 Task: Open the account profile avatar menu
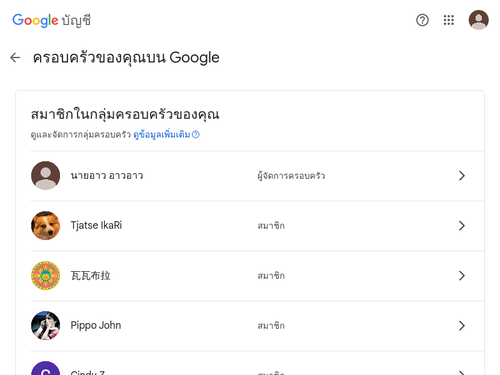click(x=479, y=20)
